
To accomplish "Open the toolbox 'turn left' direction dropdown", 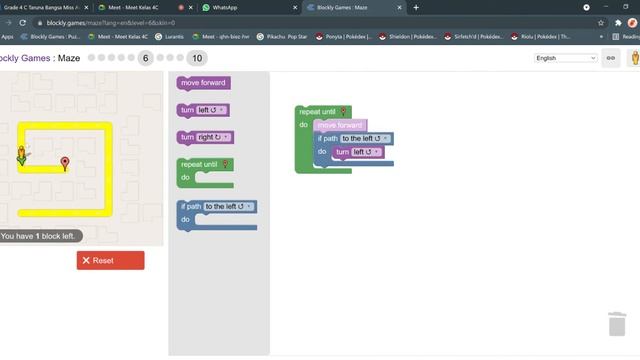I will point(211,110).
